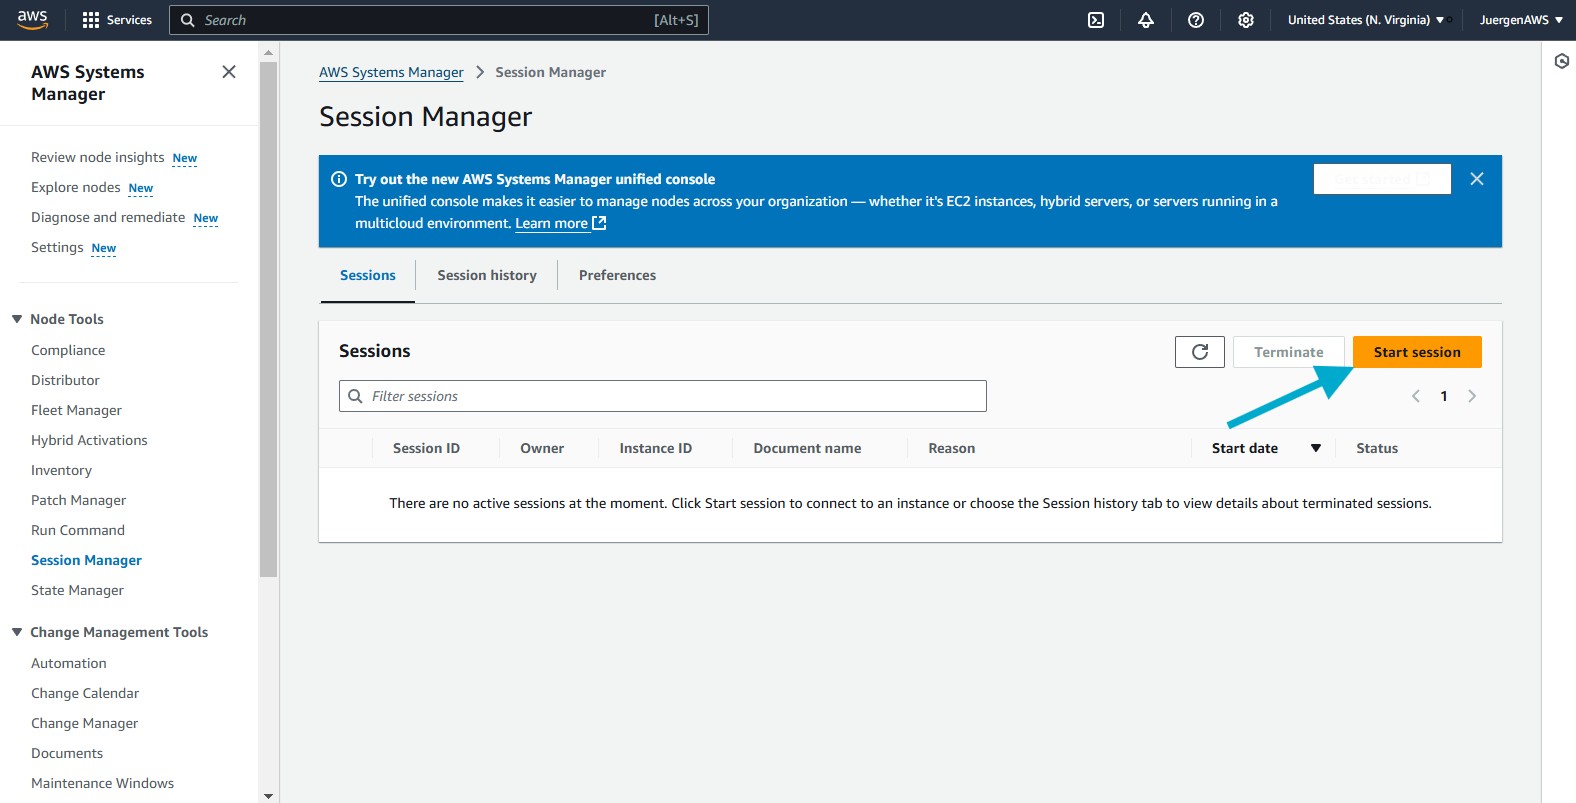Click the Filter sessions search field
The image size is (1576, 803).
tap(662, 396)
